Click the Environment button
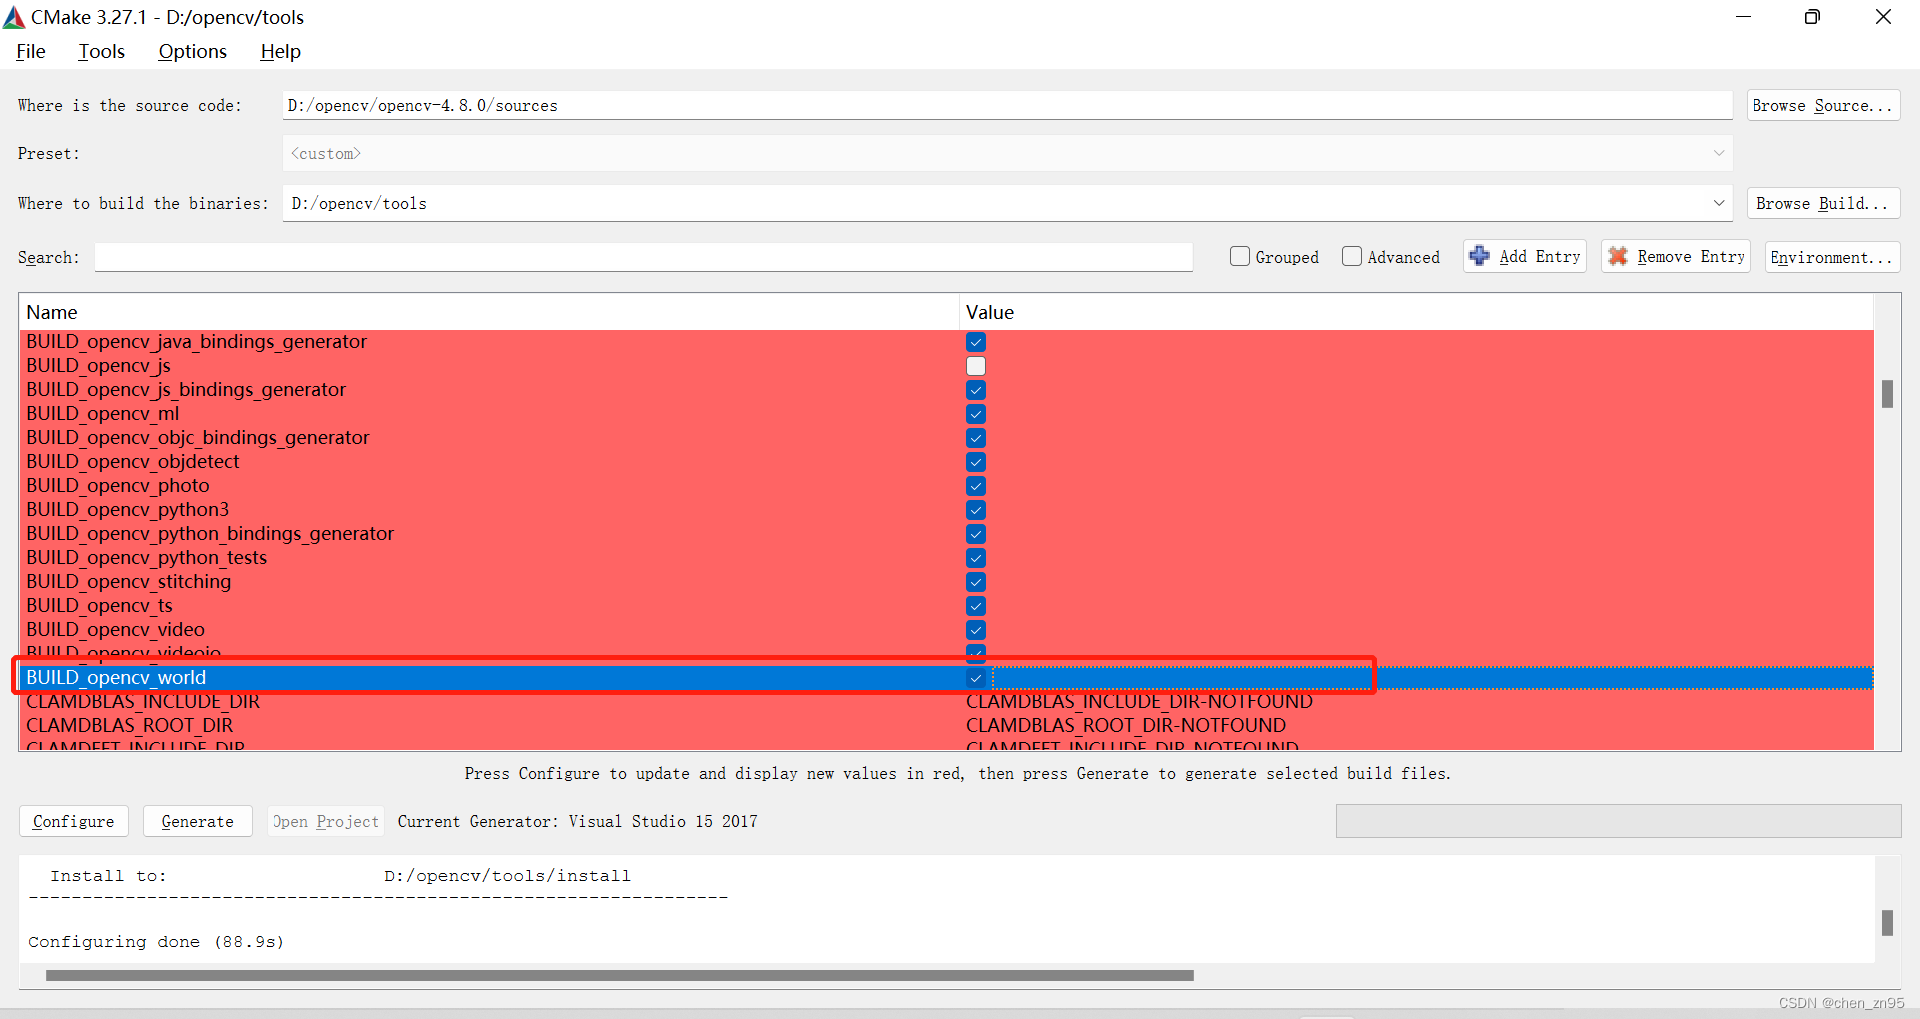Viewport: 1920px width, 1019px height. point(1831,257)
